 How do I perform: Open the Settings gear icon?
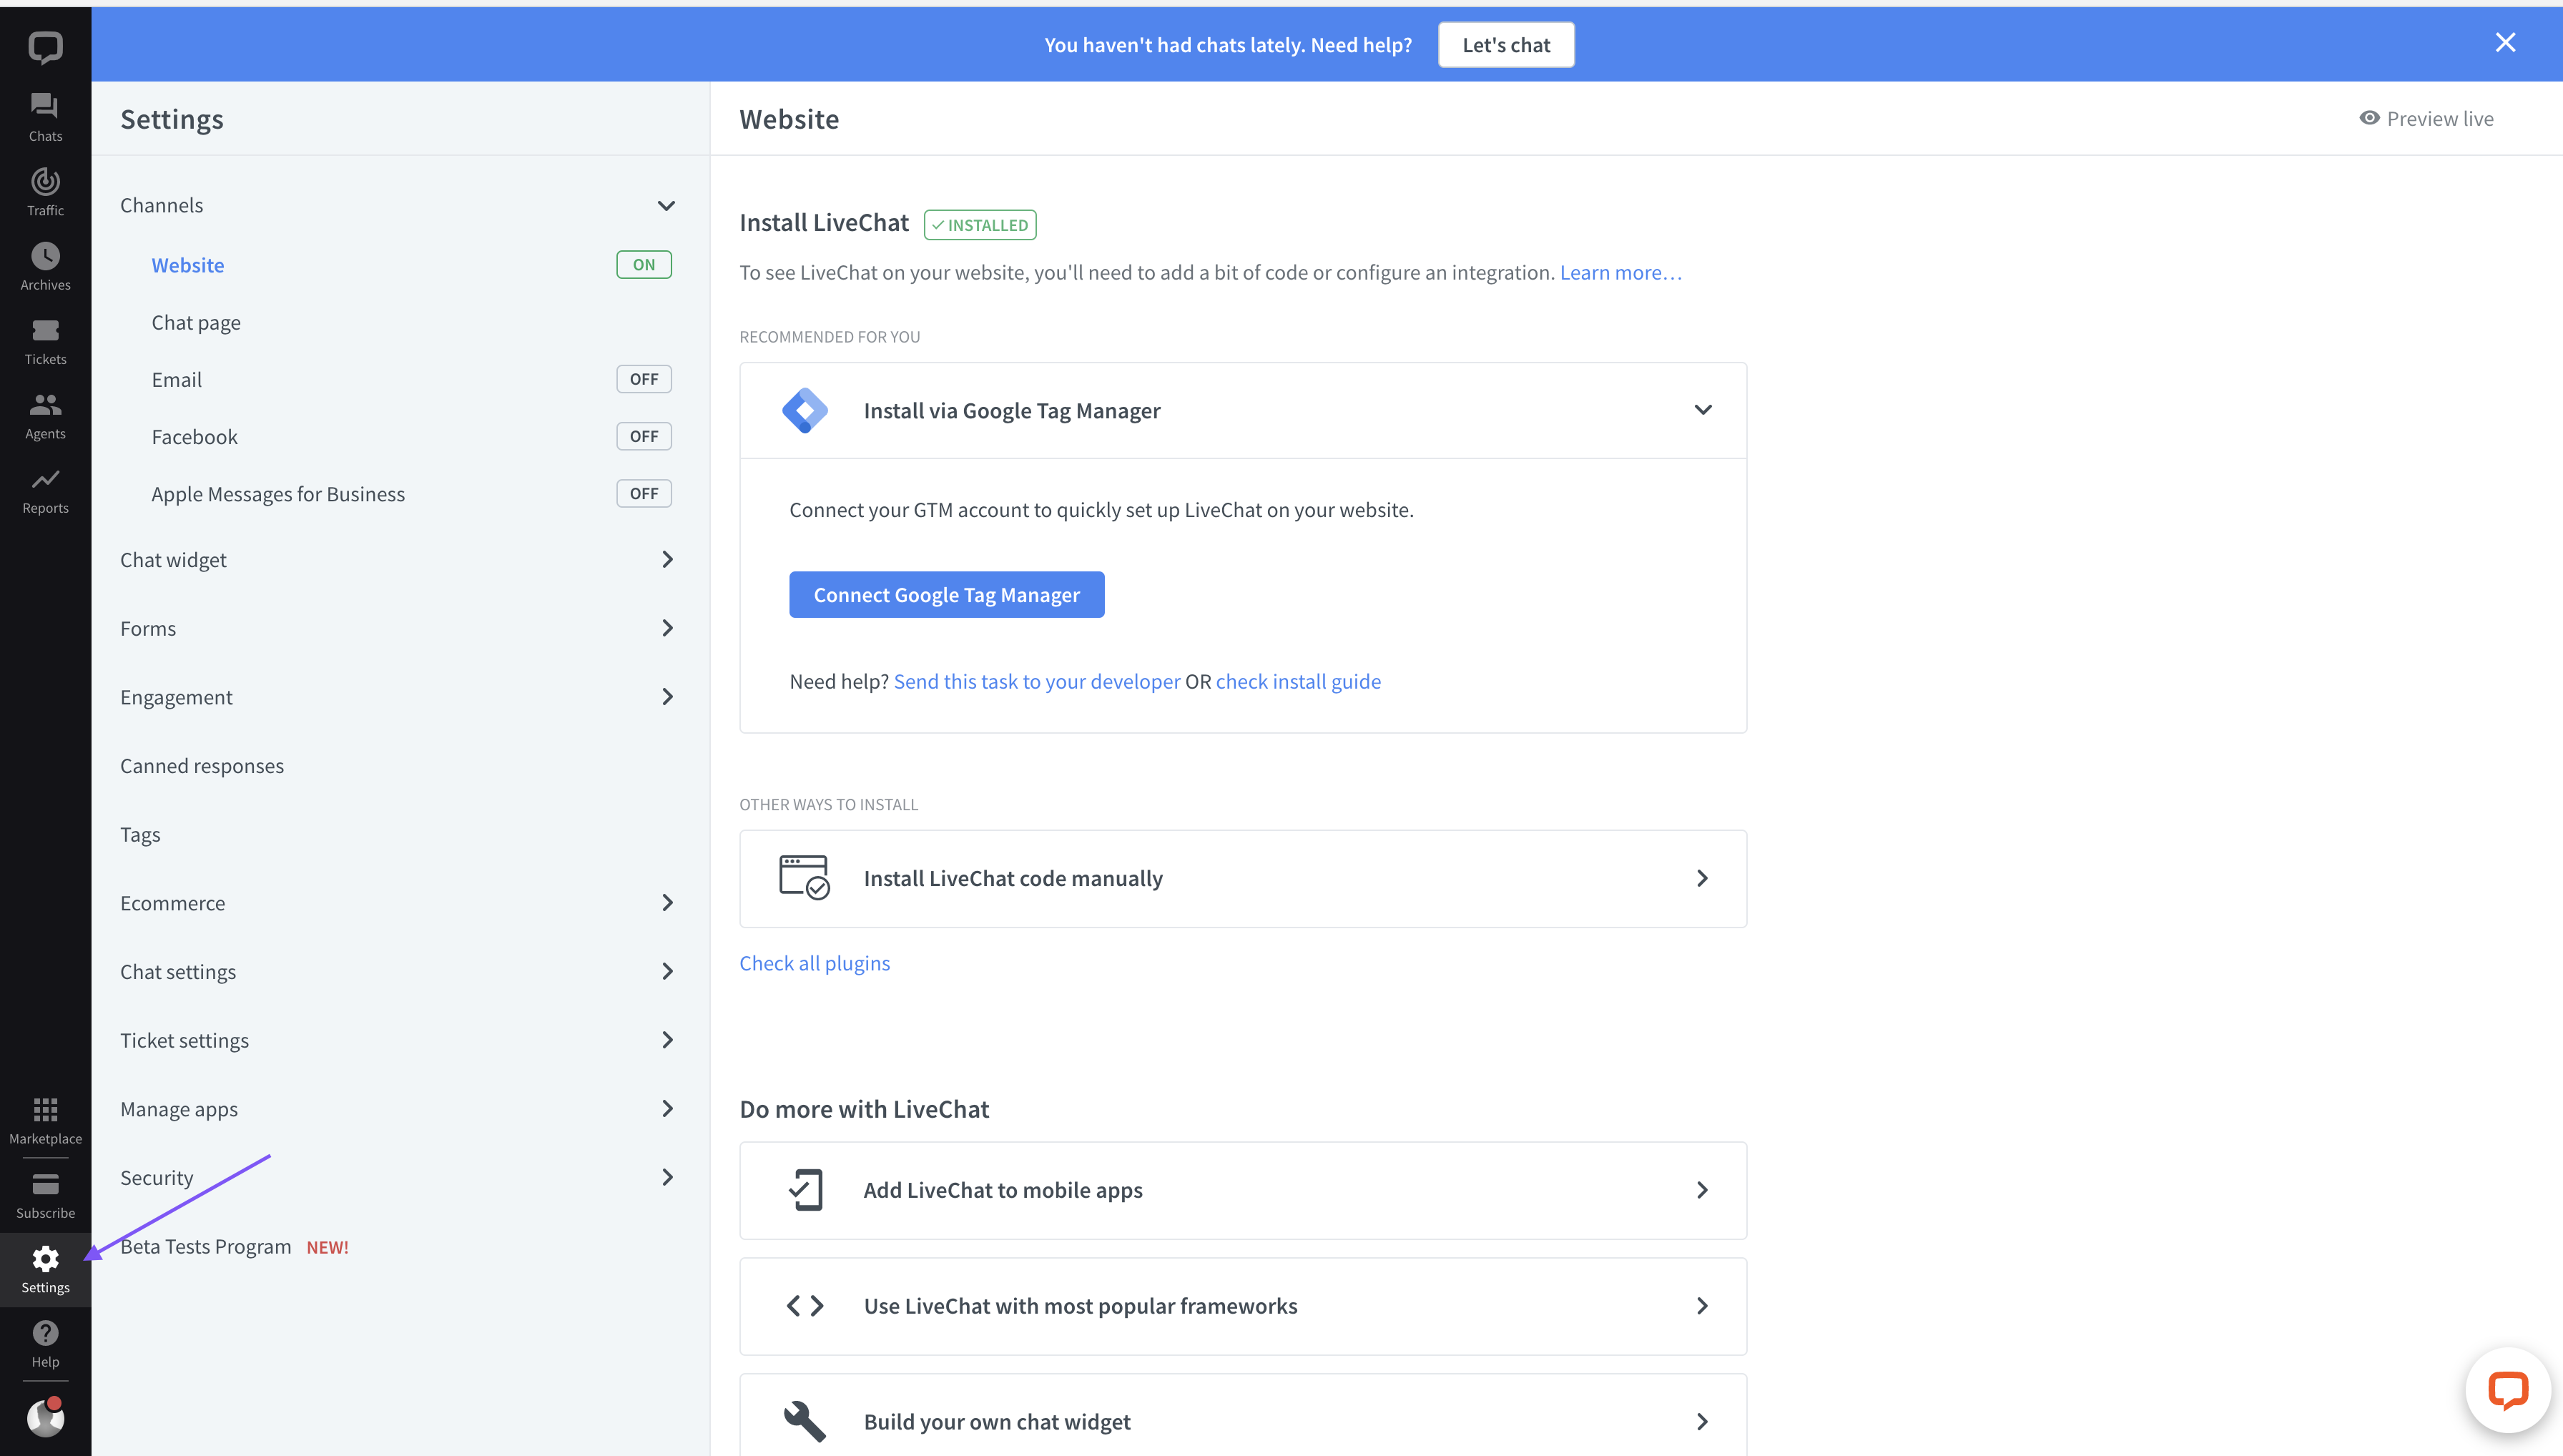click(45, 1258)
